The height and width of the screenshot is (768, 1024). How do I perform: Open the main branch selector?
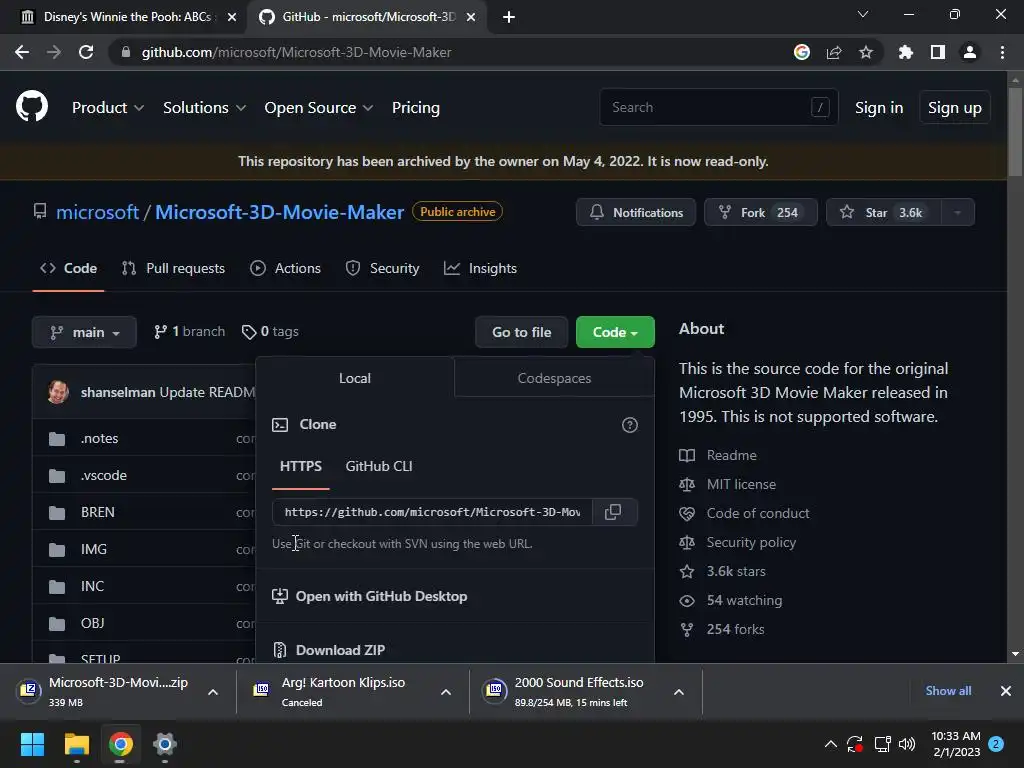pyautogui.click(x=84, y=332)
